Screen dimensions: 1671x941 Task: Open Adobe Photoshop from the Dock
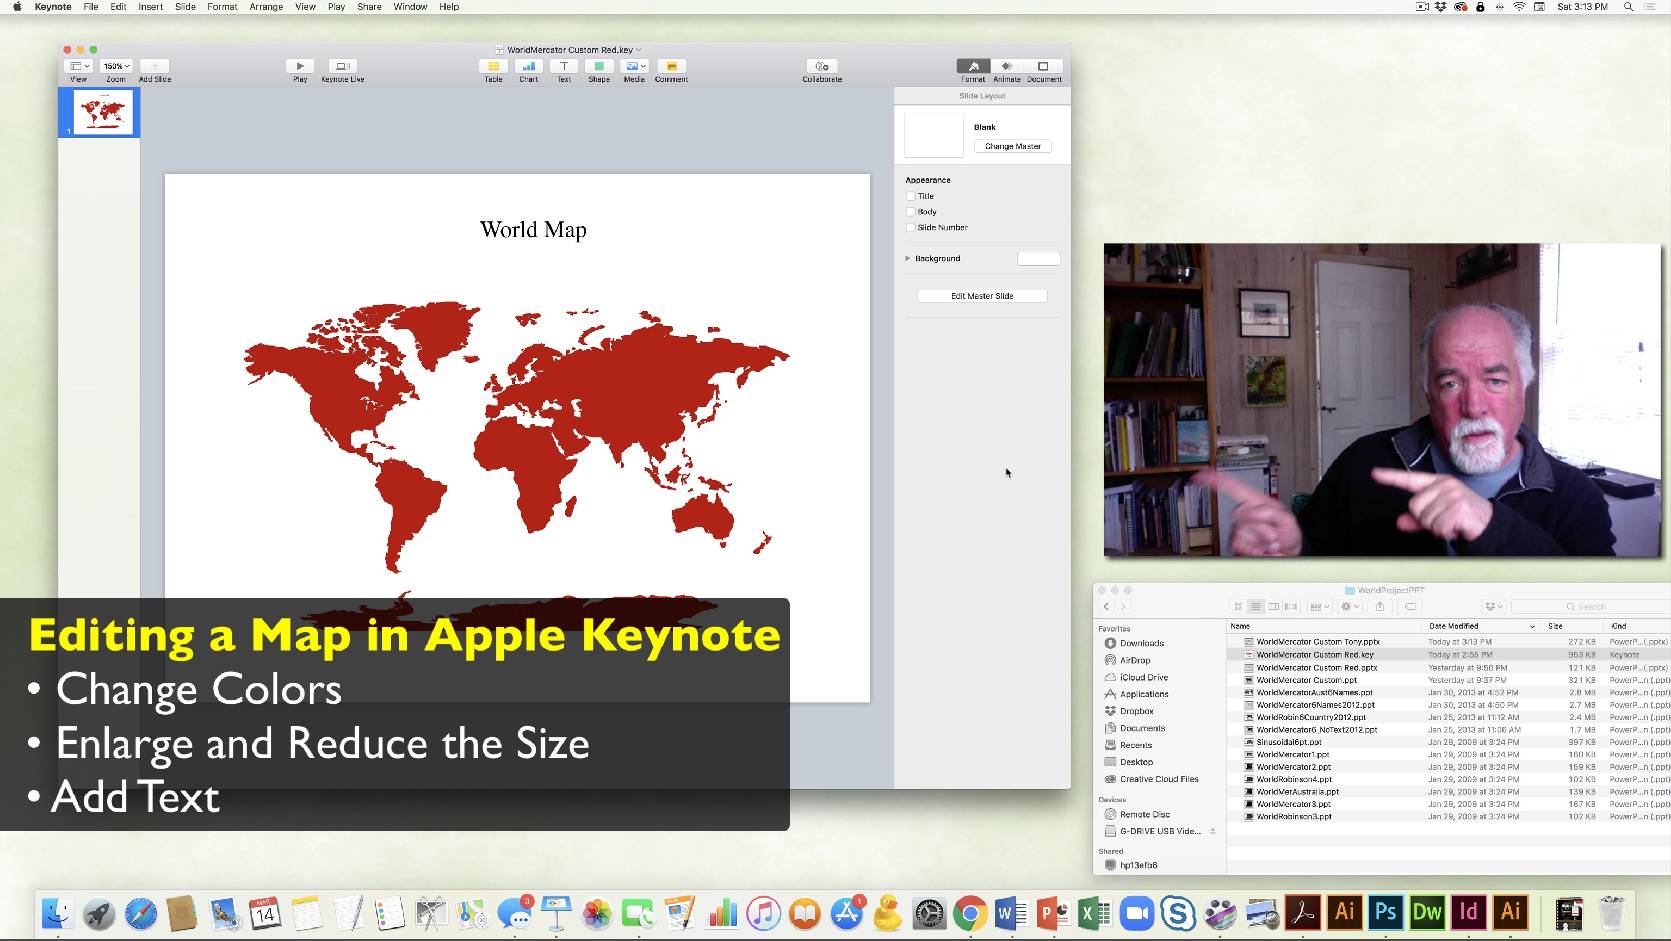coord(1385,913)
